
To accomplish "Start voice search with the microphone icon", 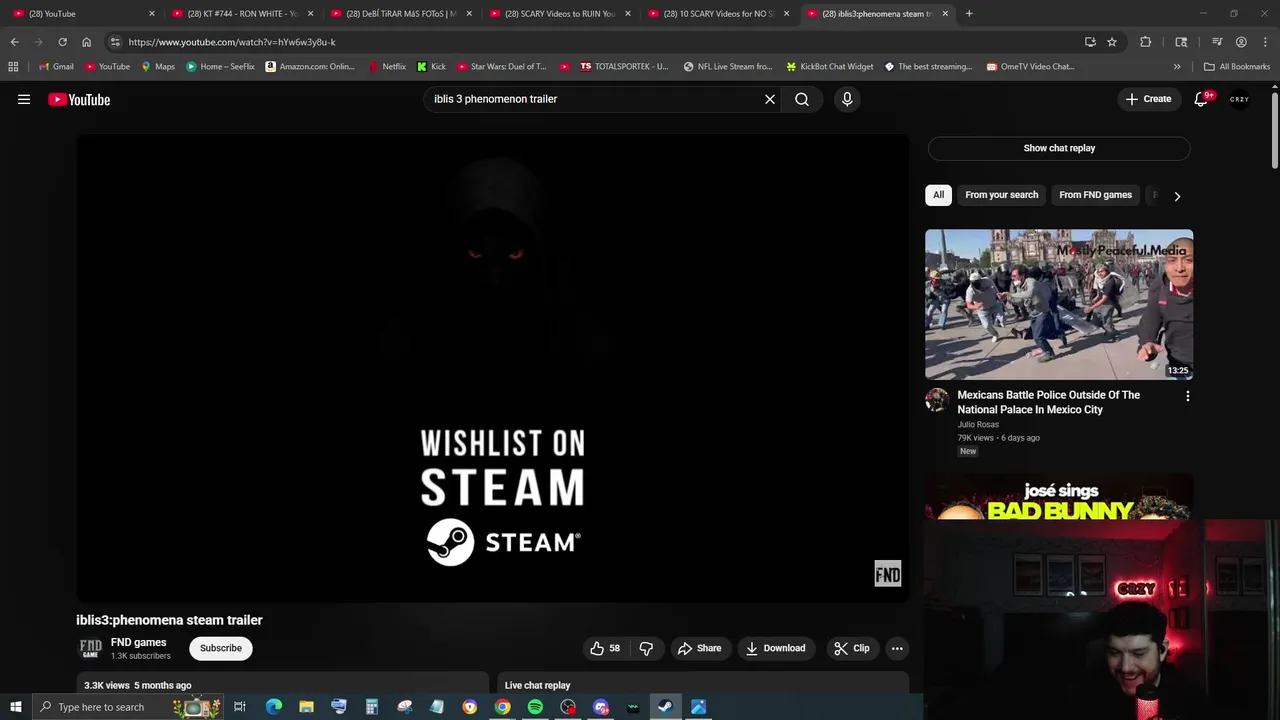I will (x=847, y=99).
